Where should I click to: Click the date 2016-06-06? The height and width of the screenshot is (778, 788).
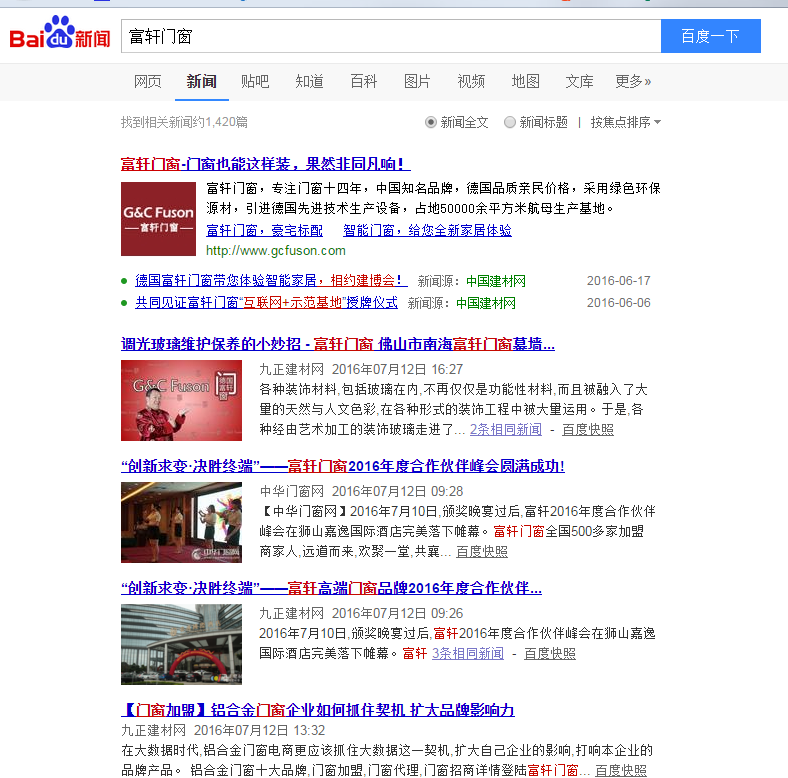[x=619, y=303]
